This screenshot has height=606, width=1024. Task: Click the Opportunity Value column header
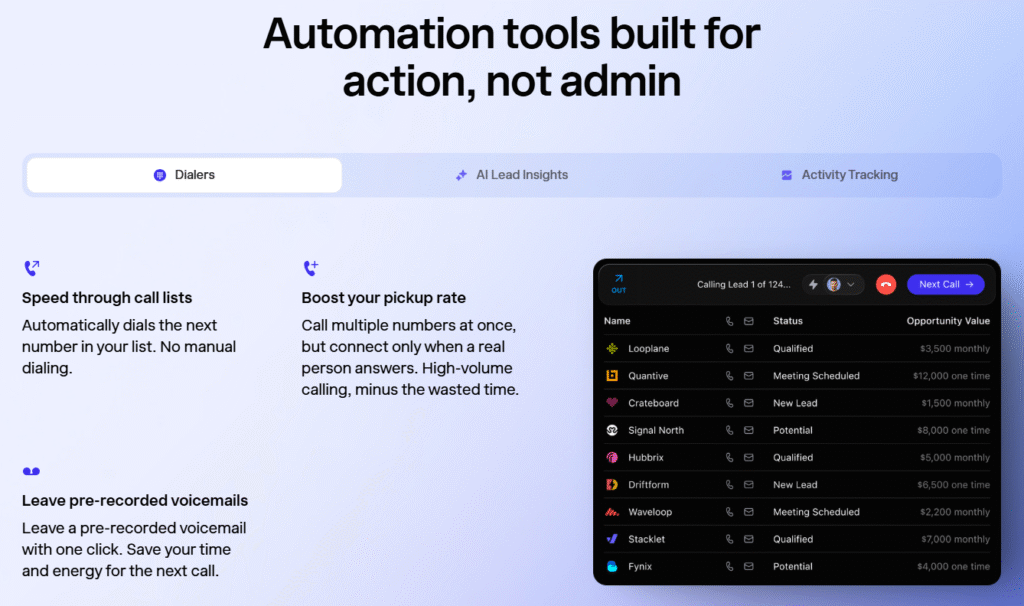[x=948, y=321]
